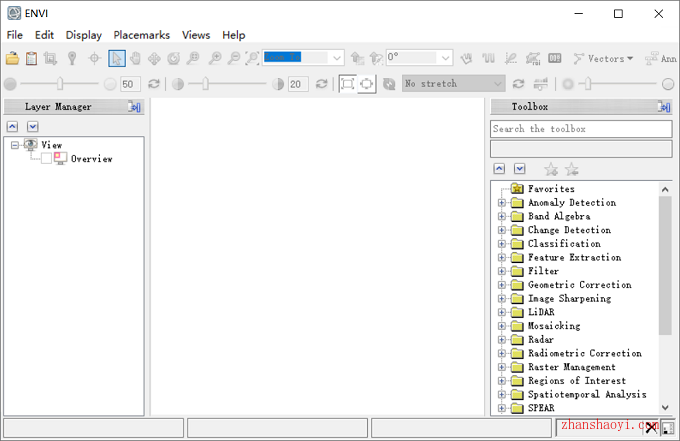Click the pin placemark tool icon

coord(72,58)
